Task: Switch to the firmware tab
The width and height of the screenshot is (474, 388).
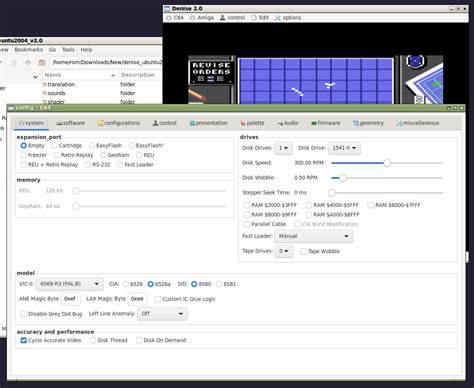Action: (x=326, y=123)
